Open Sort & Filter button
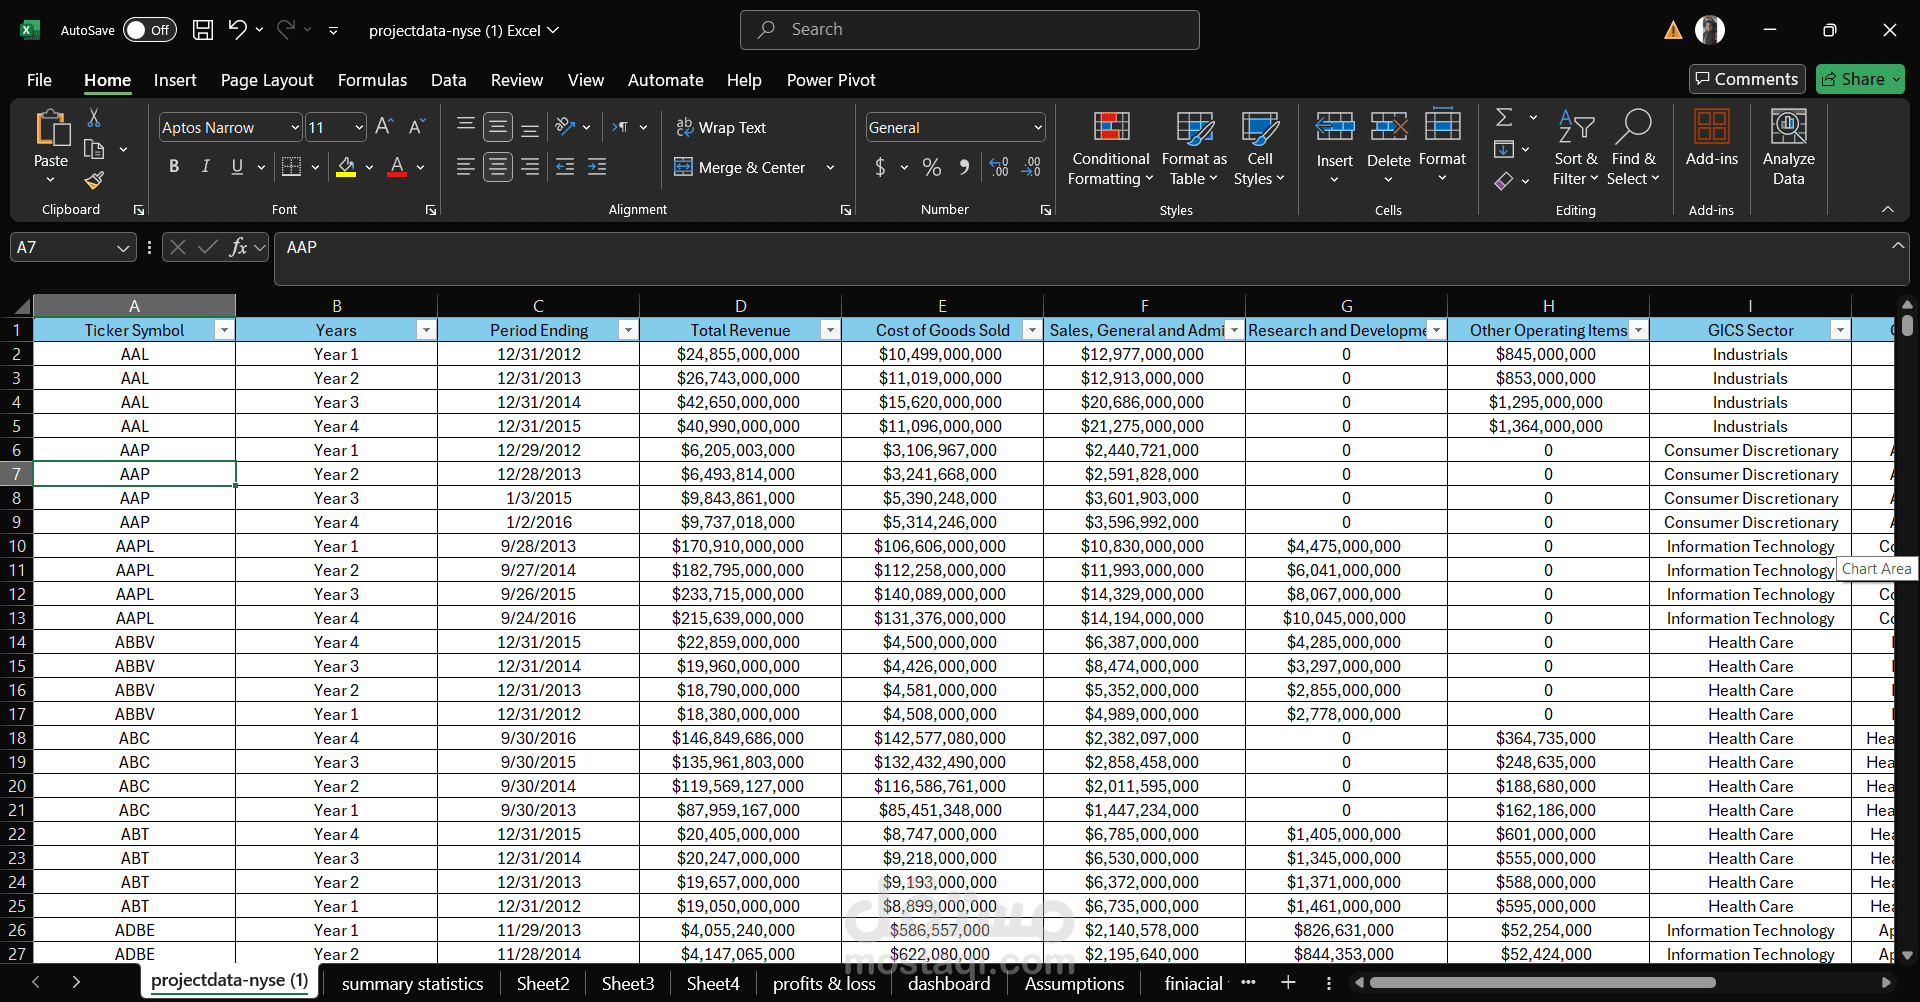 coord(1575,147)
